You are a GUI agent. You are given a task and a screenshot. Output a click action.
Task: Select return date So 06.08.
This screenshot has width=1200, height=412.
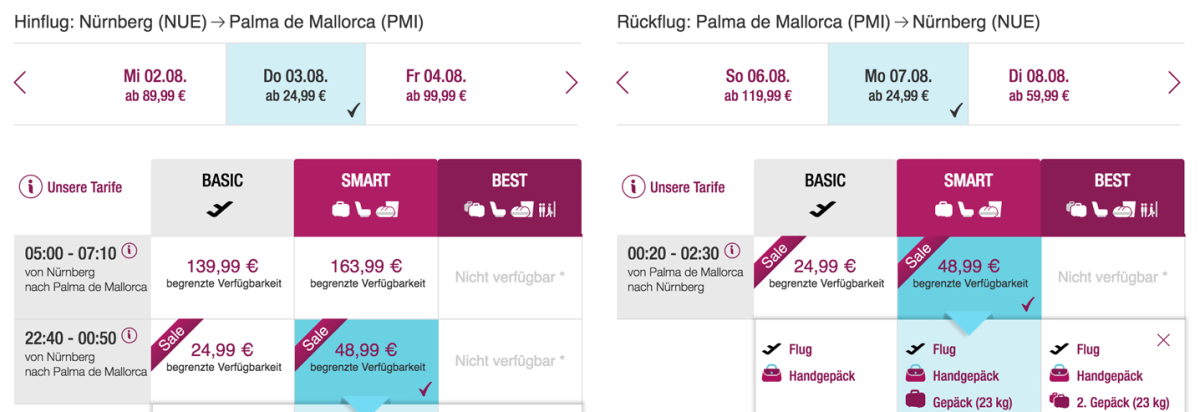coord(758,85)
